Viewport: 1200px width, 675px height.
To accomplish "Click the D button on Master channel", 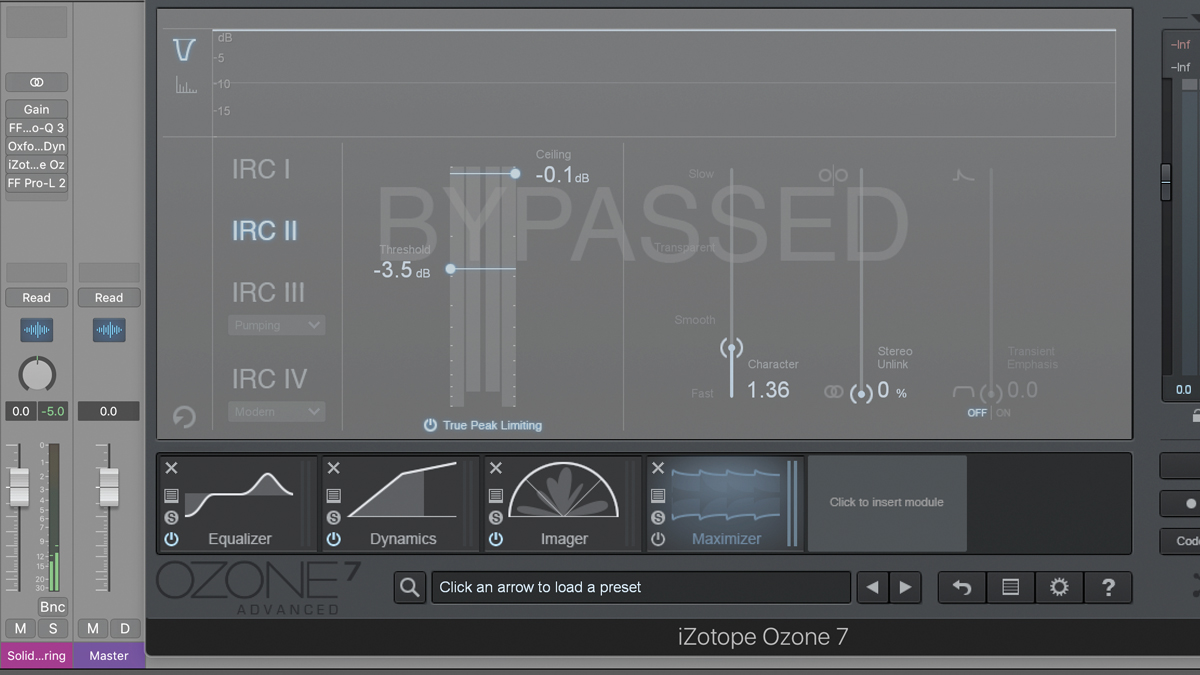I will click(x=125, y=628).
